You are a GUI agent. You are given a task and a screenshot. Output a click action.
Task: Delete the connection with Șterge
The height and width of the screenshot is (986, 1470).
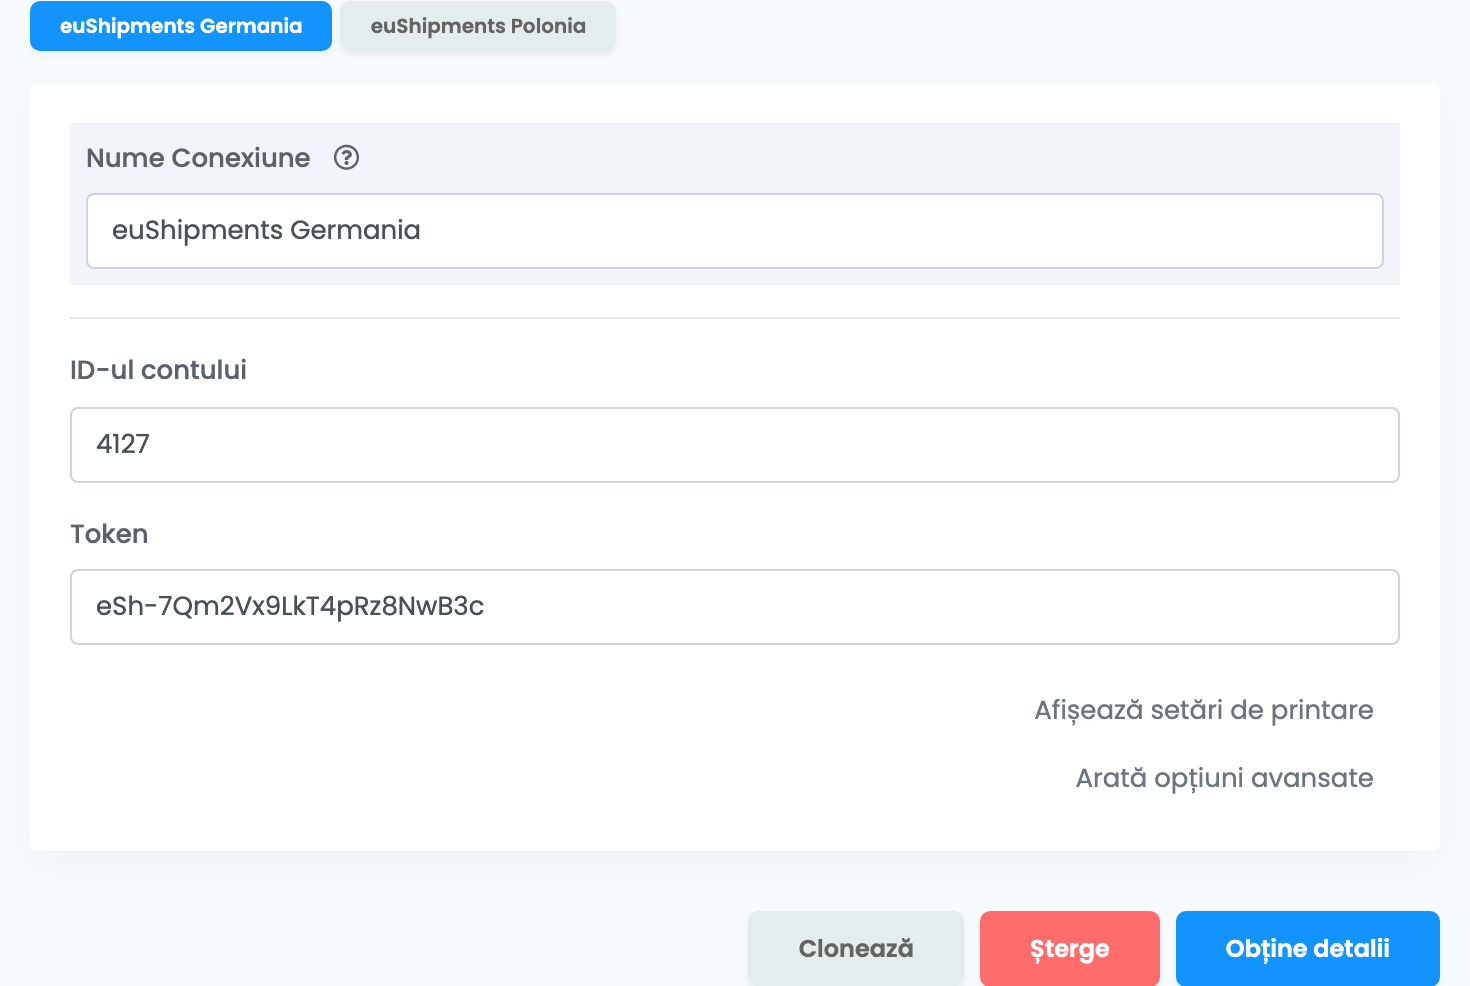[1070, 948]
